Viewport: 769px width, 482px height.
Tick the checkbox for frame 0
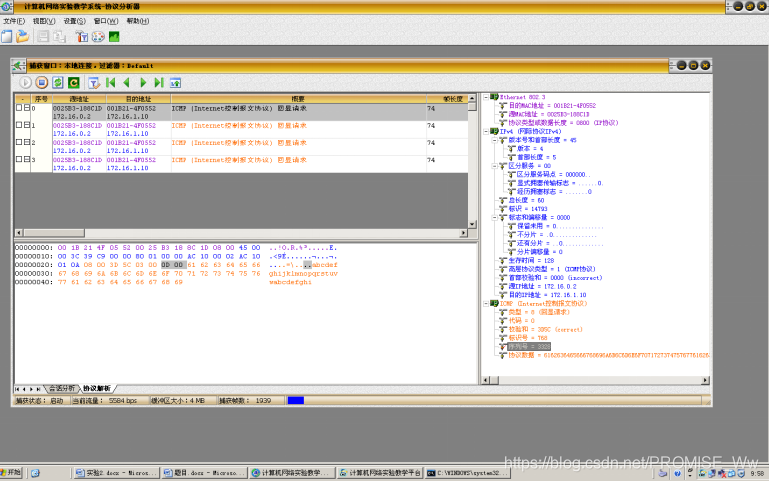click(19, 108)
